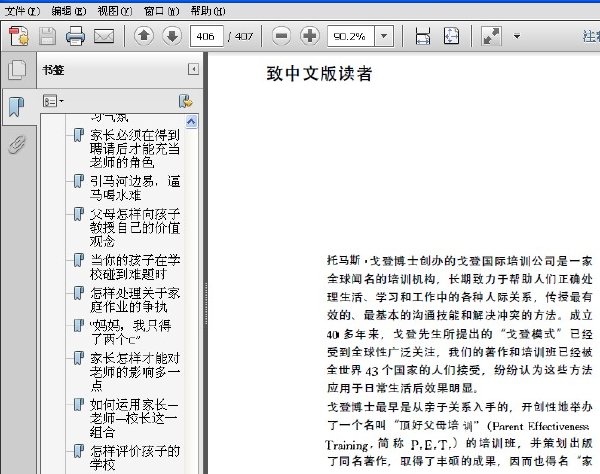Go to the previous page with the up arrow
The width and height of the screenshot is (600, 474).
point(144,36)
